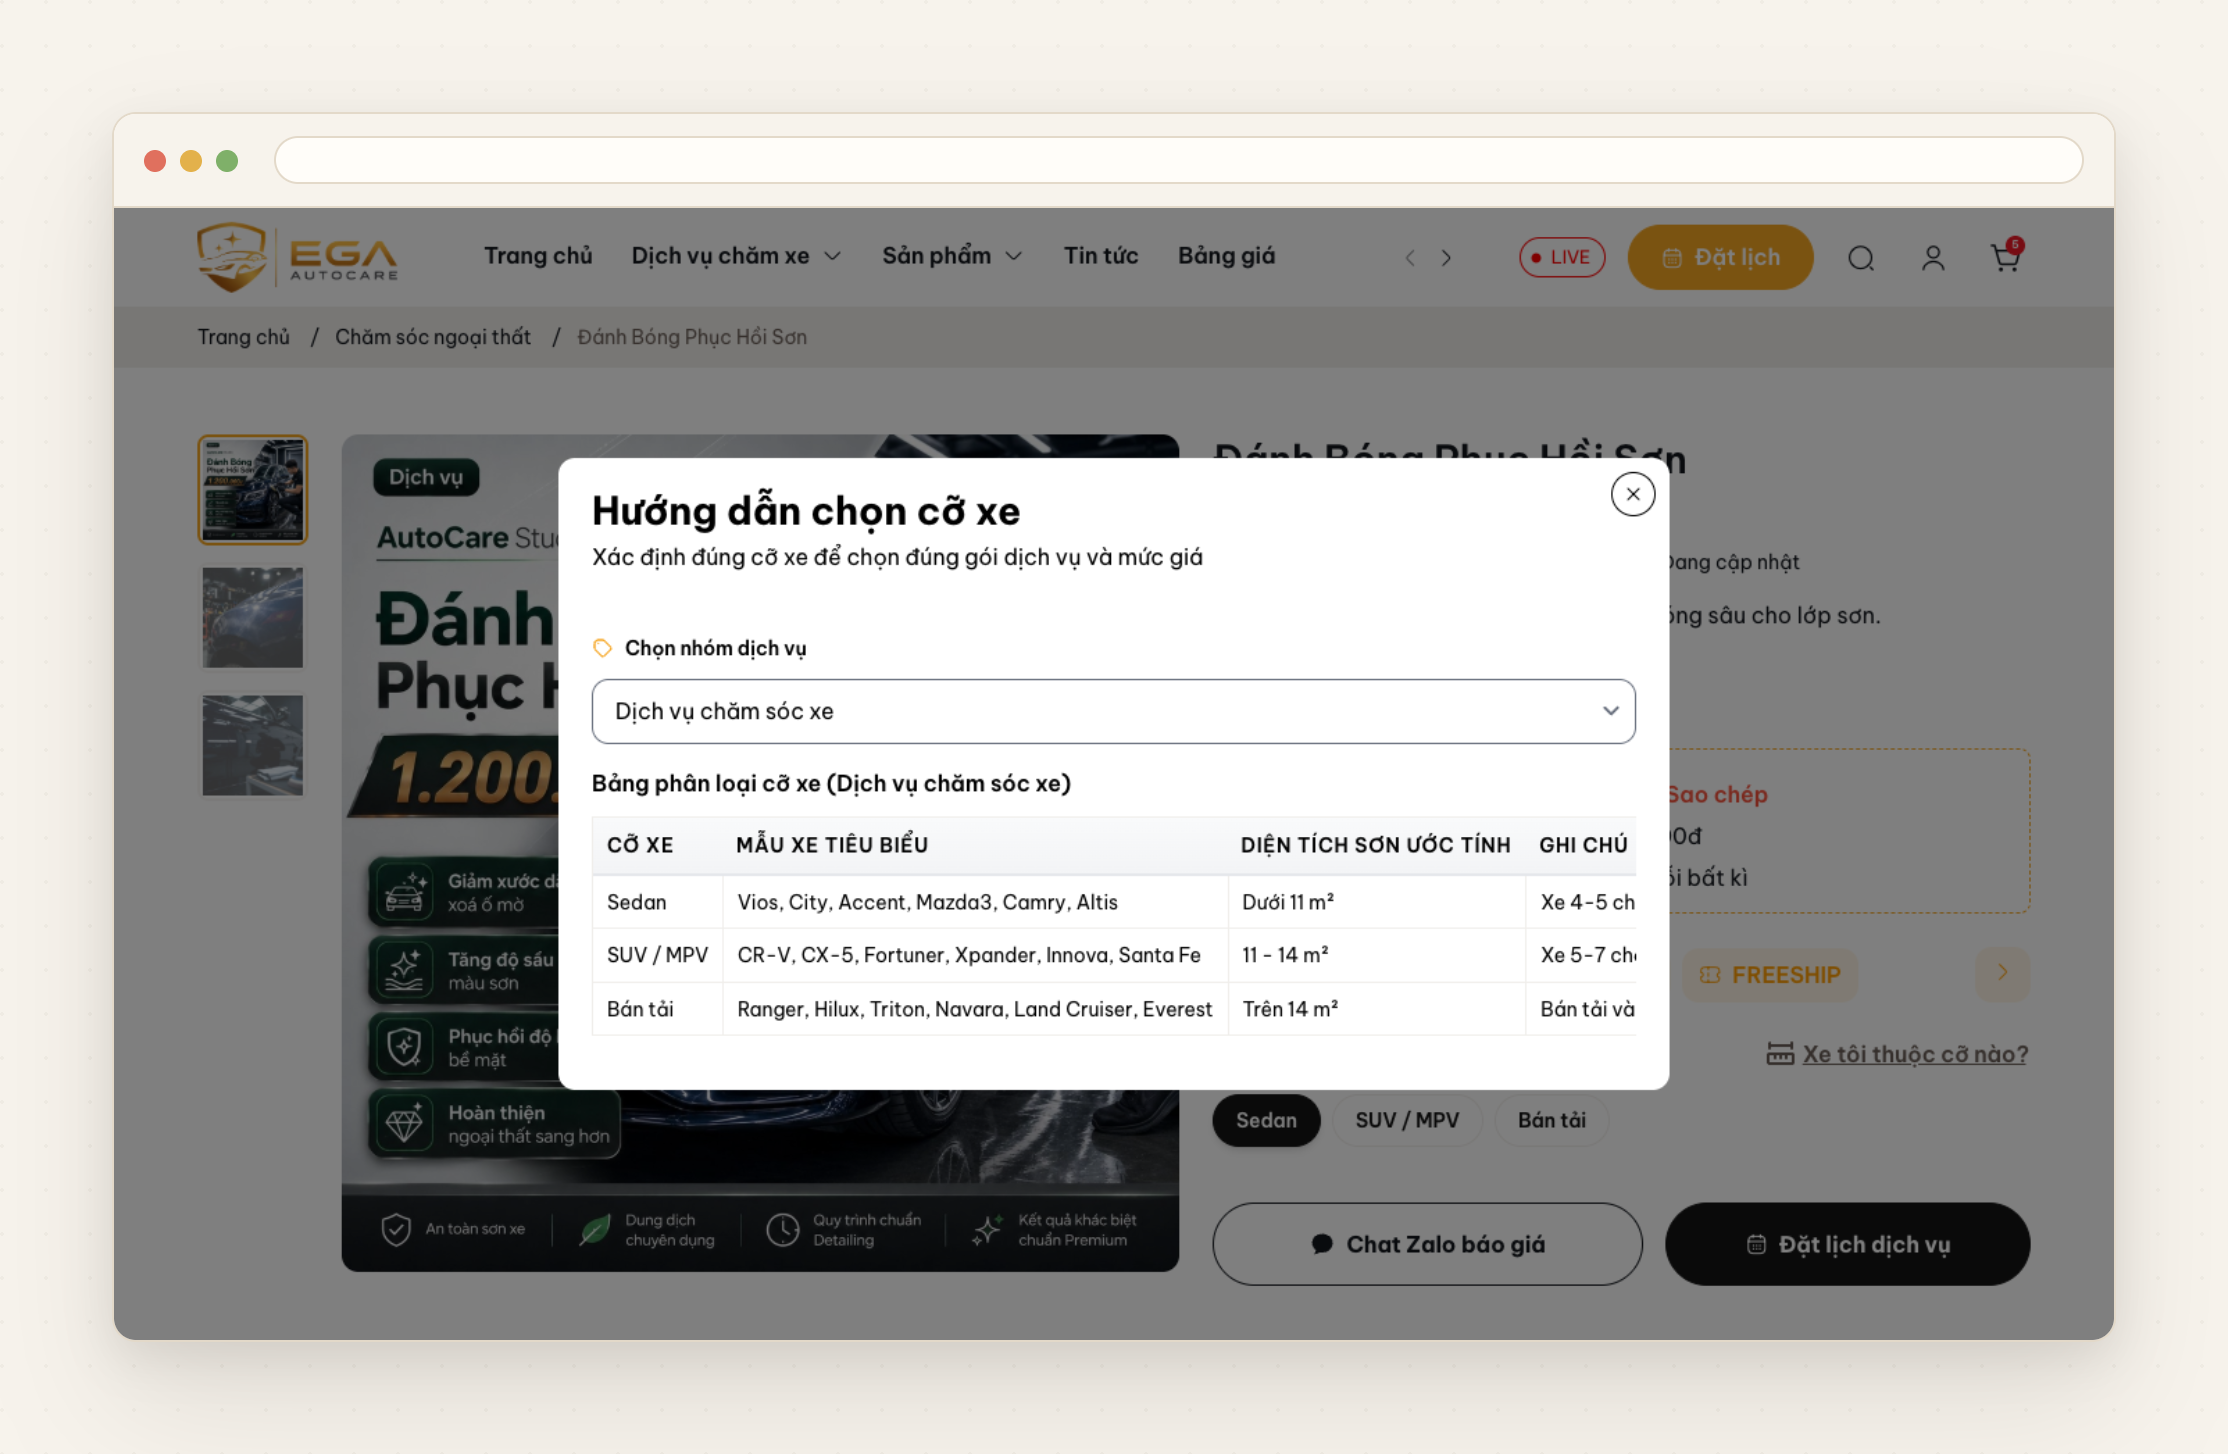Go to 'Trang chủ' menu item
The width and height of the screenshot is (2228, 1454).
pyautogui.click(x=538, y=256)
